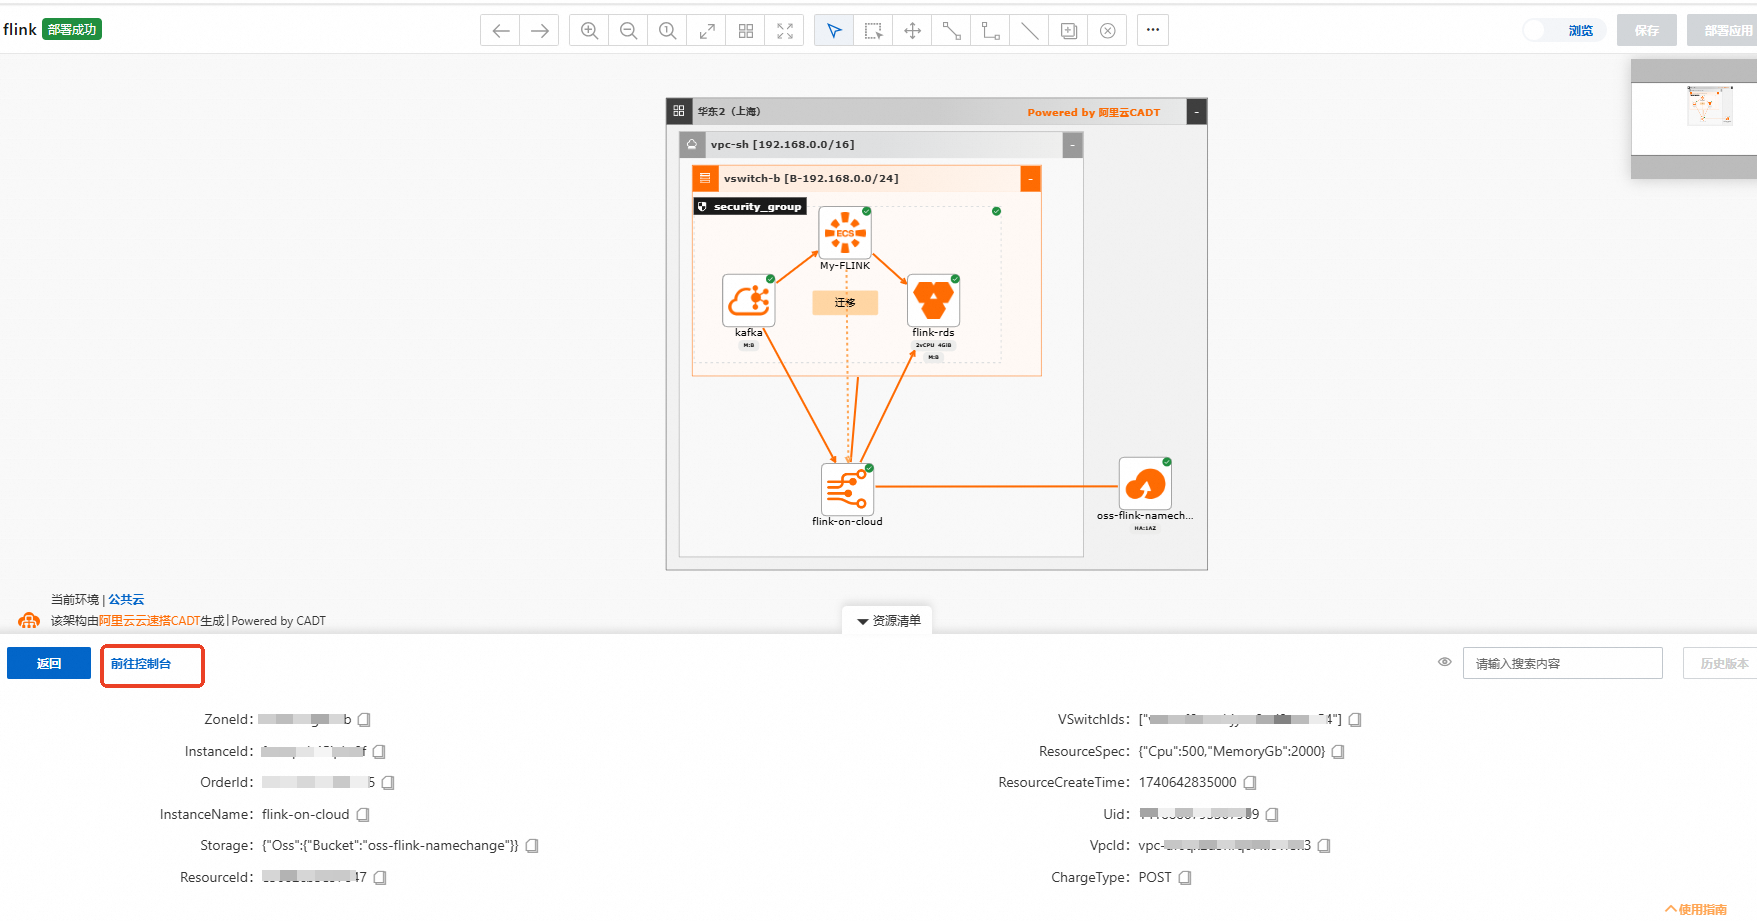Collapse the vswitch-b container
The height and width of the screenshot is (921, 1757).
tap(1030, 179)
